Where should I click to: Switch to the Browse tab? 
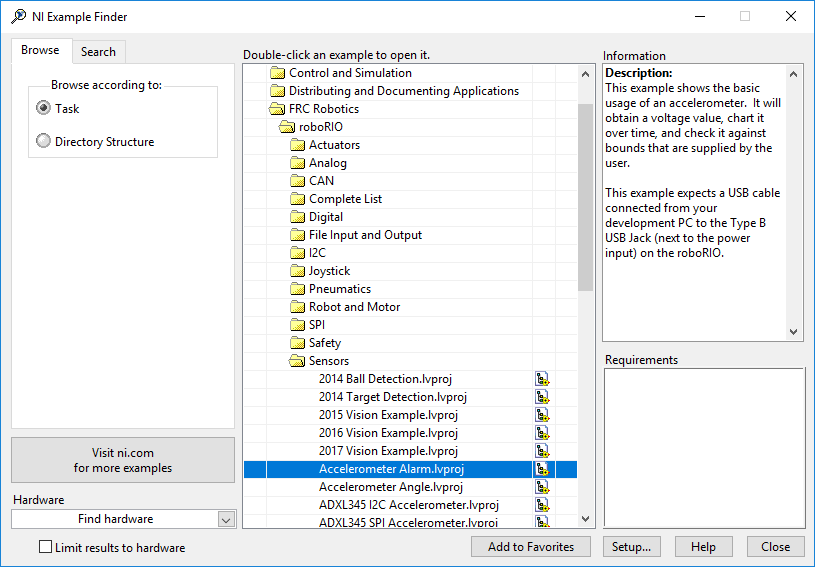(41, 51)
